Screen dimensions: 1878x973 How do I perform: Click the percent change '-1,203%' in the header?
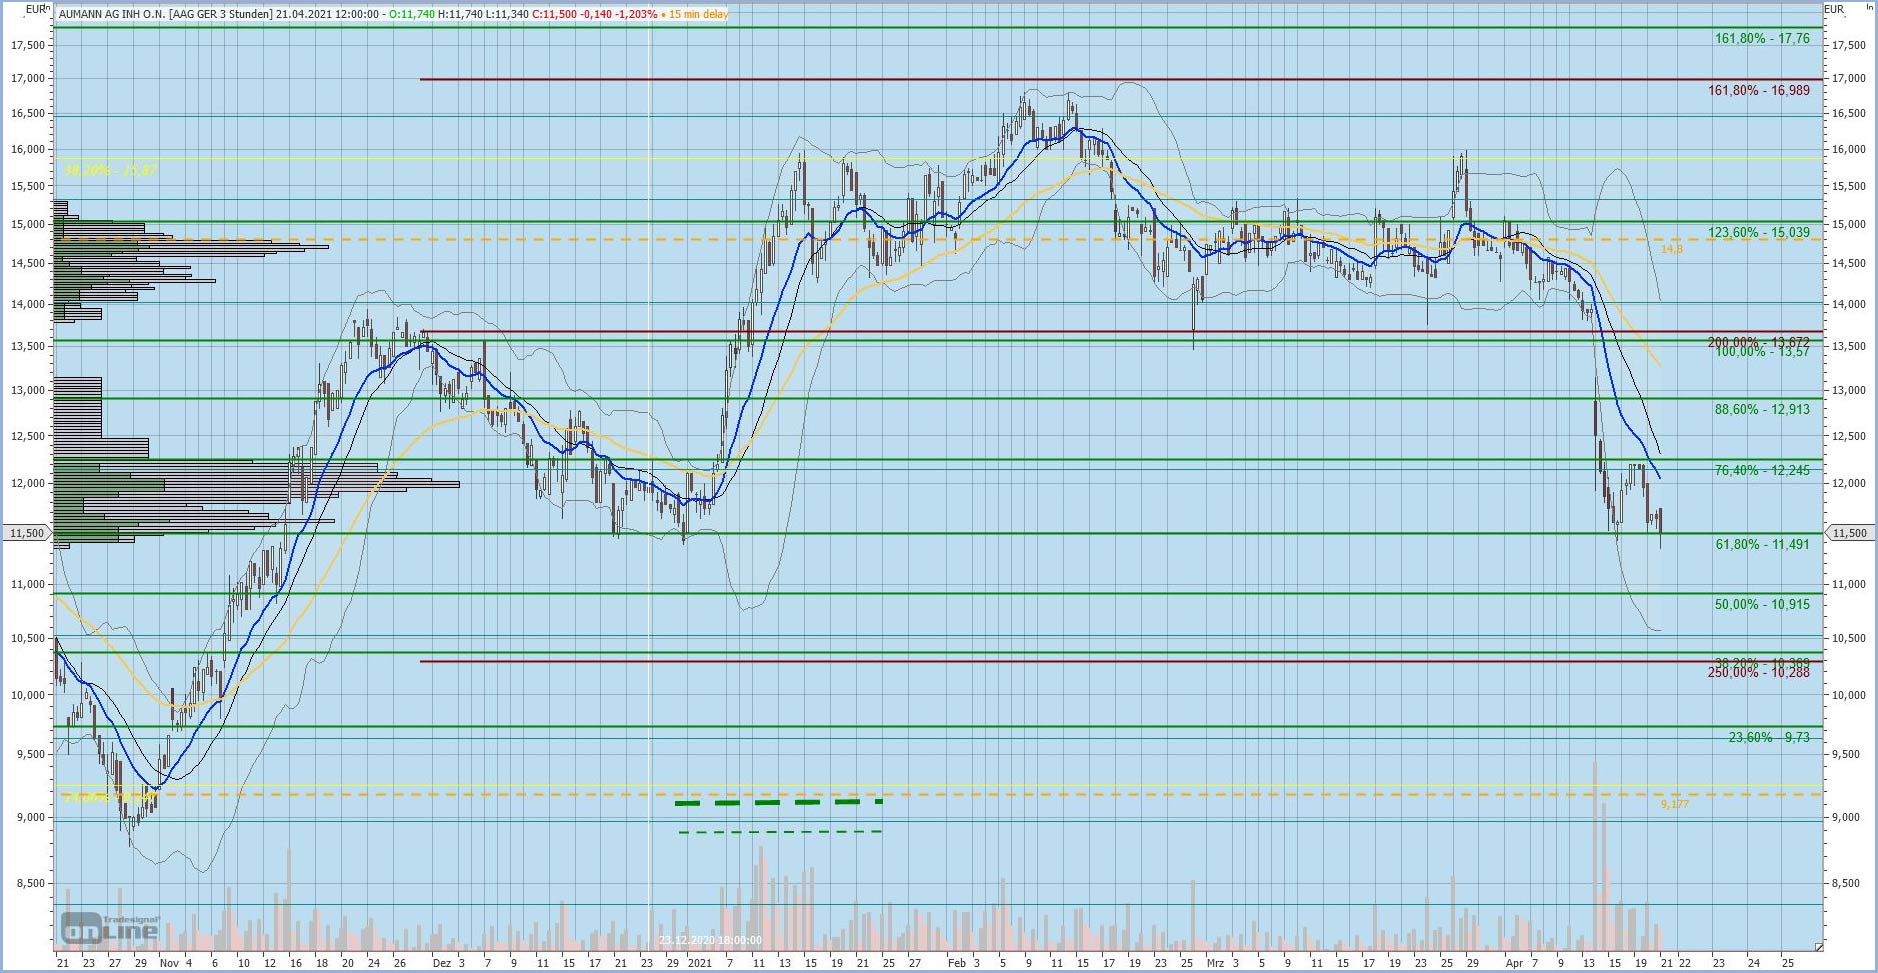click(636, 14)
